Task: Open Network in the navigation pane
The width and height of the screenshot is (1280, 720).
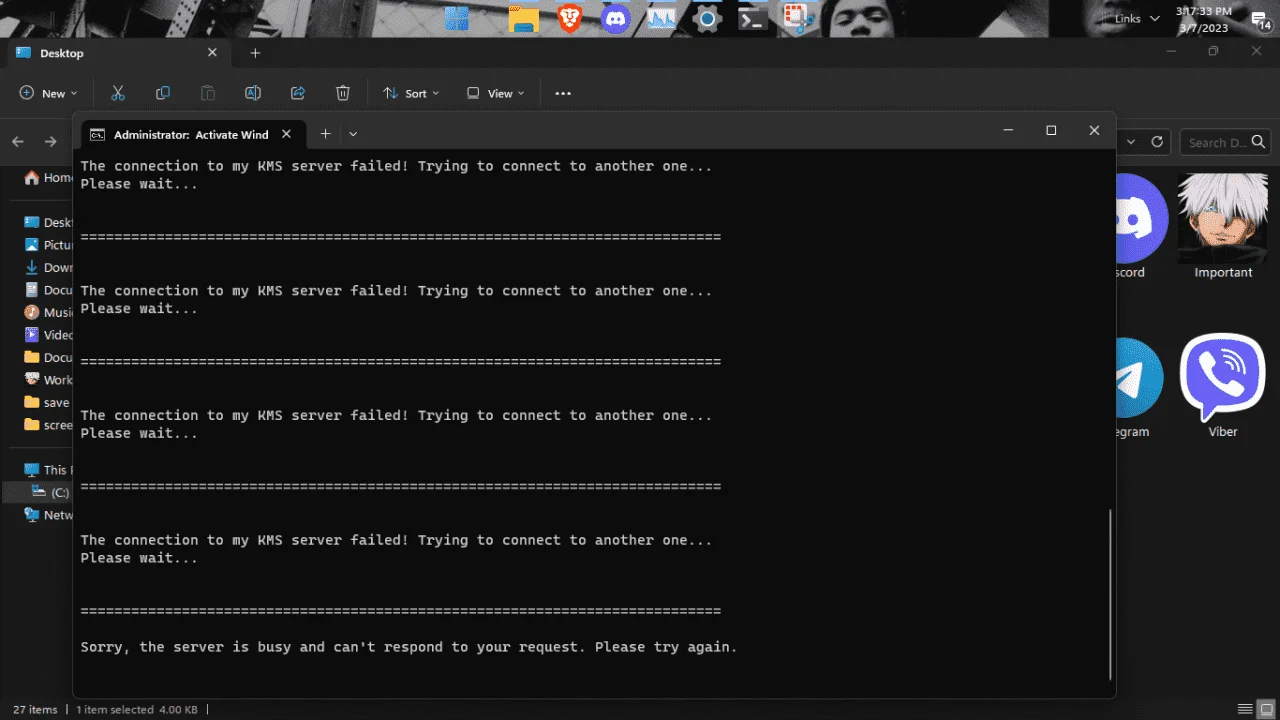Action: click(x=49, y=515)
